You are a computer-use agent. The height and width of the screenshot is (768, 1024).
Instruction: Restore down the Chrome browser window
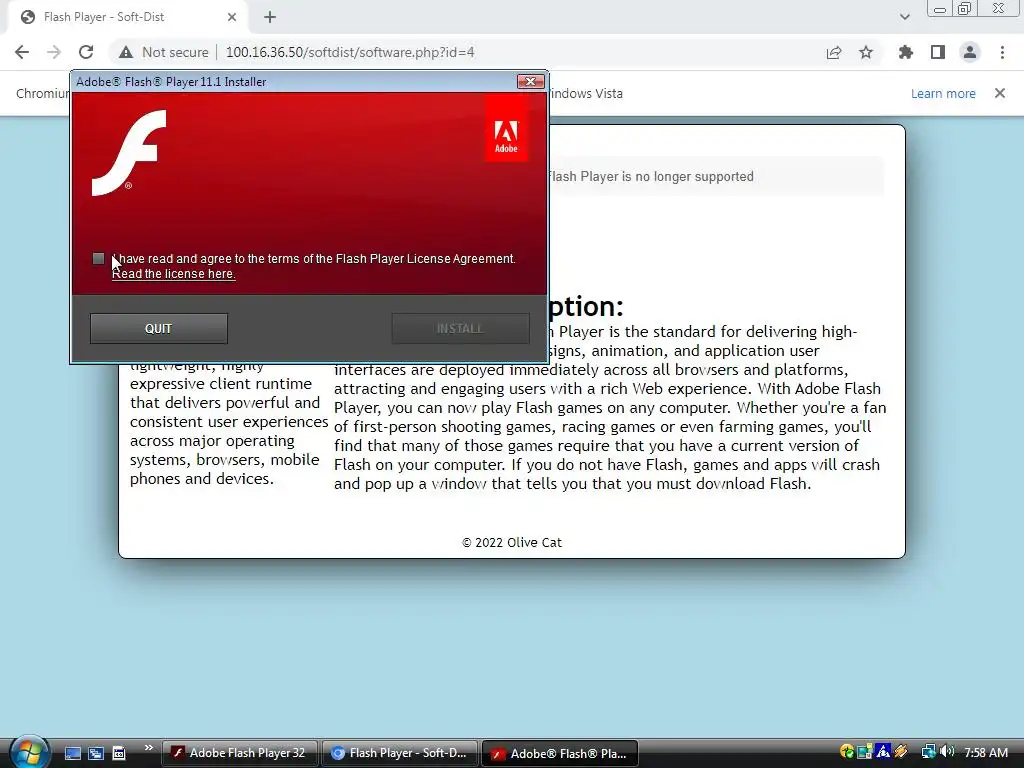click(x=964, y=9)
